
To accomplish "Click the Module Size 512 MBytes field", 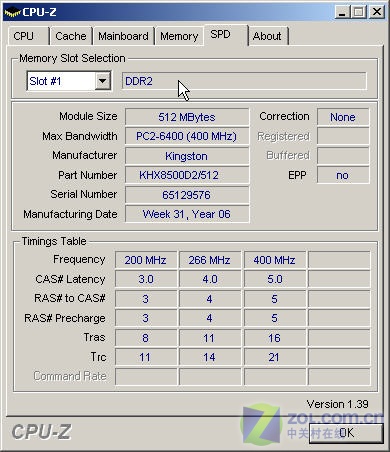I will (187, 117).
